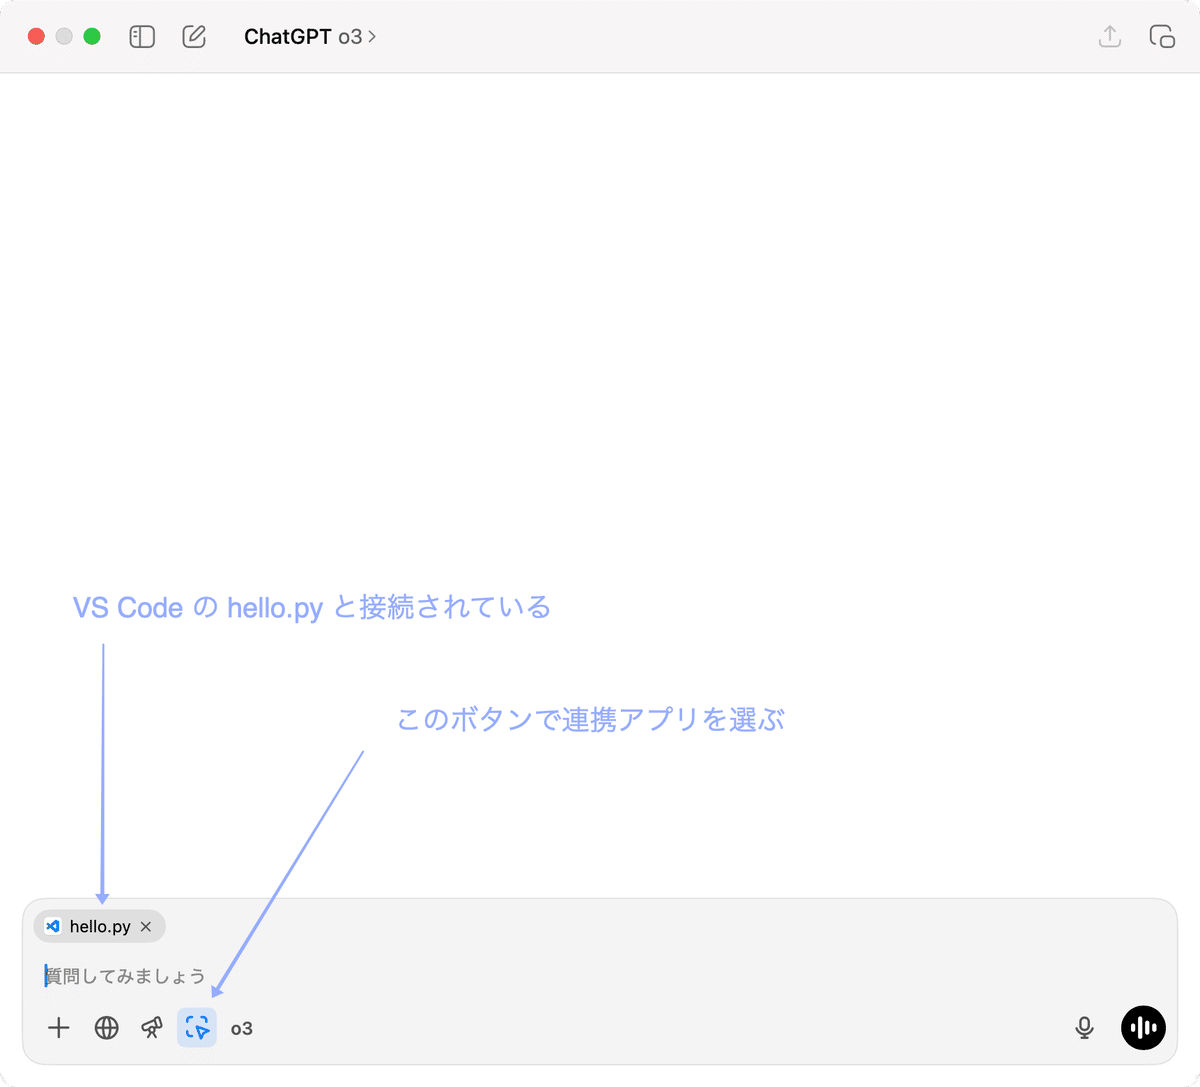Viewport: 1200px width, 1087px height.
Task: Click the picture-in-picture window icon
Action: 1162,36
